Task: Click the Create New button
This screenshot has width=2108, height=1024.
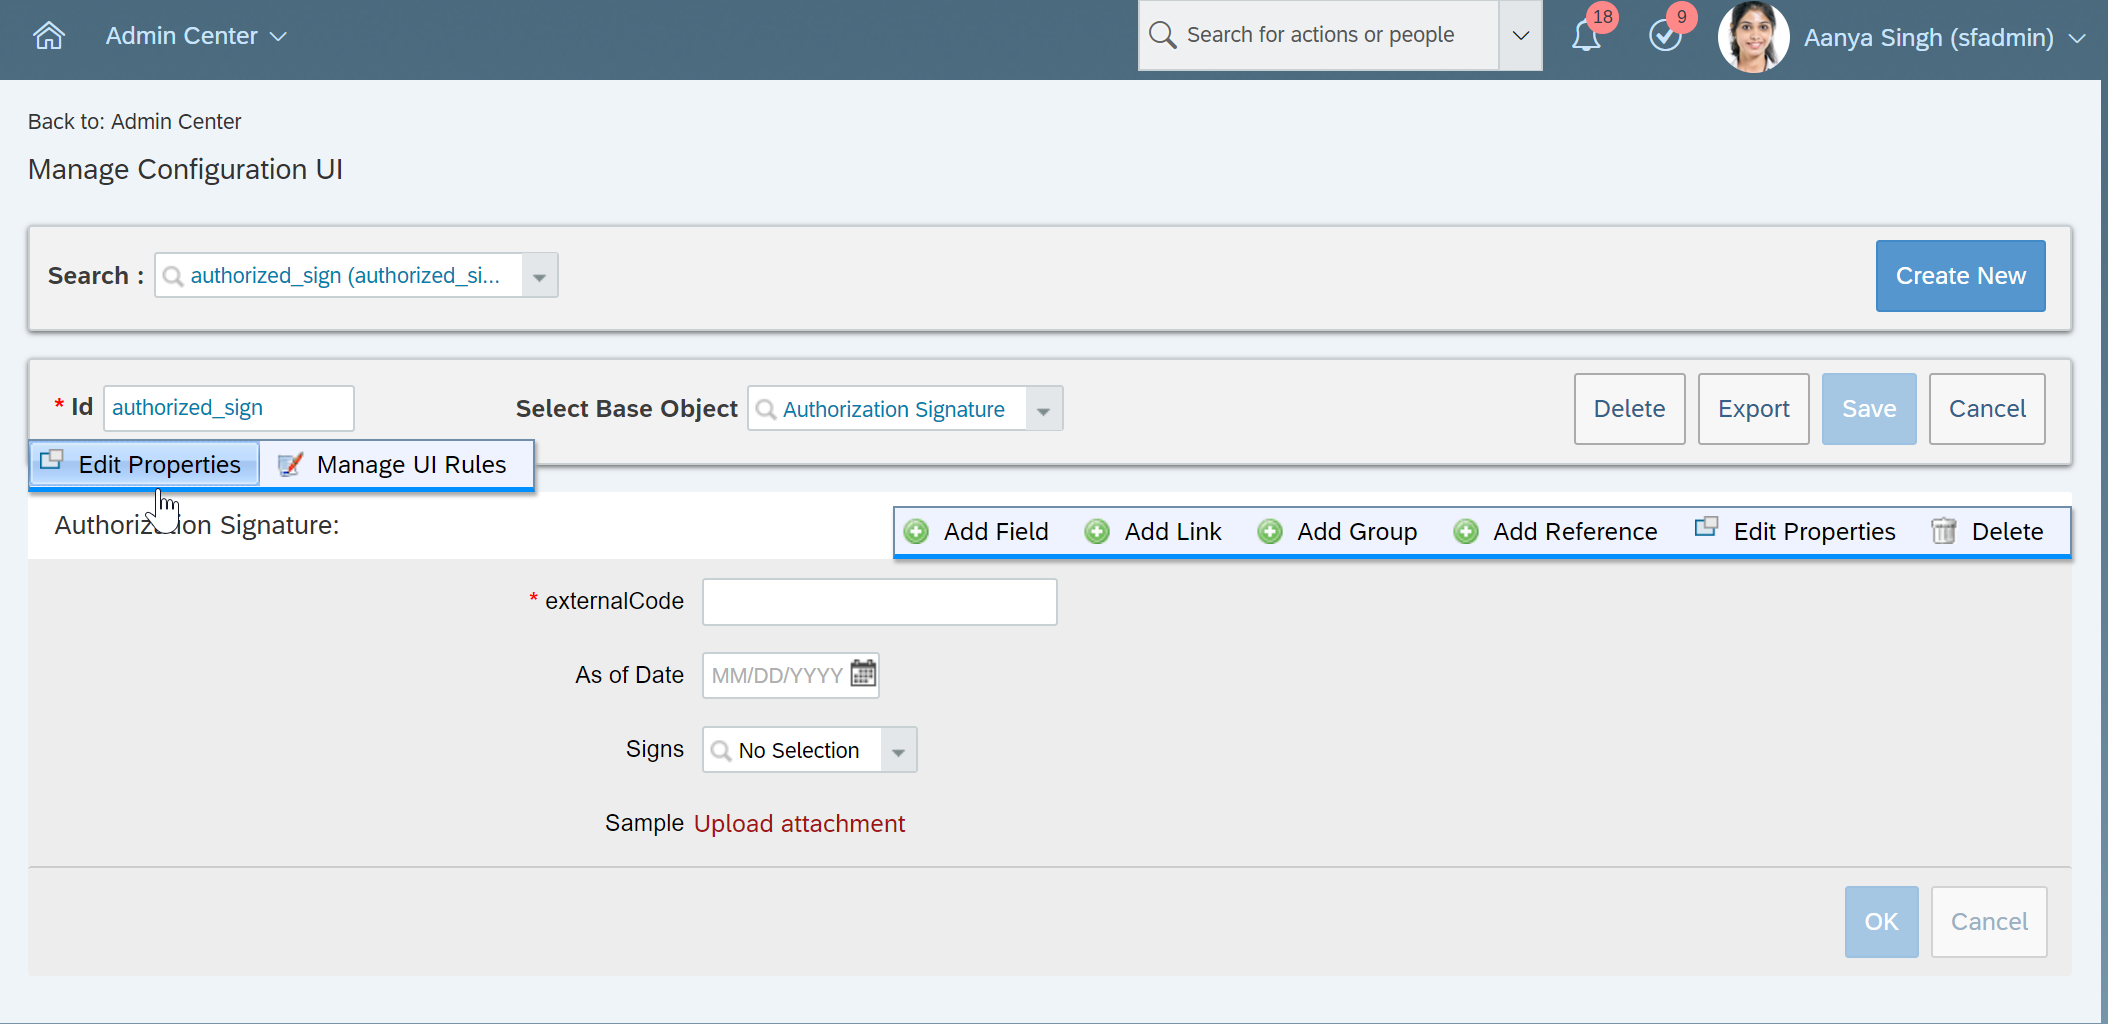Action: click(x=1960, y=276)
